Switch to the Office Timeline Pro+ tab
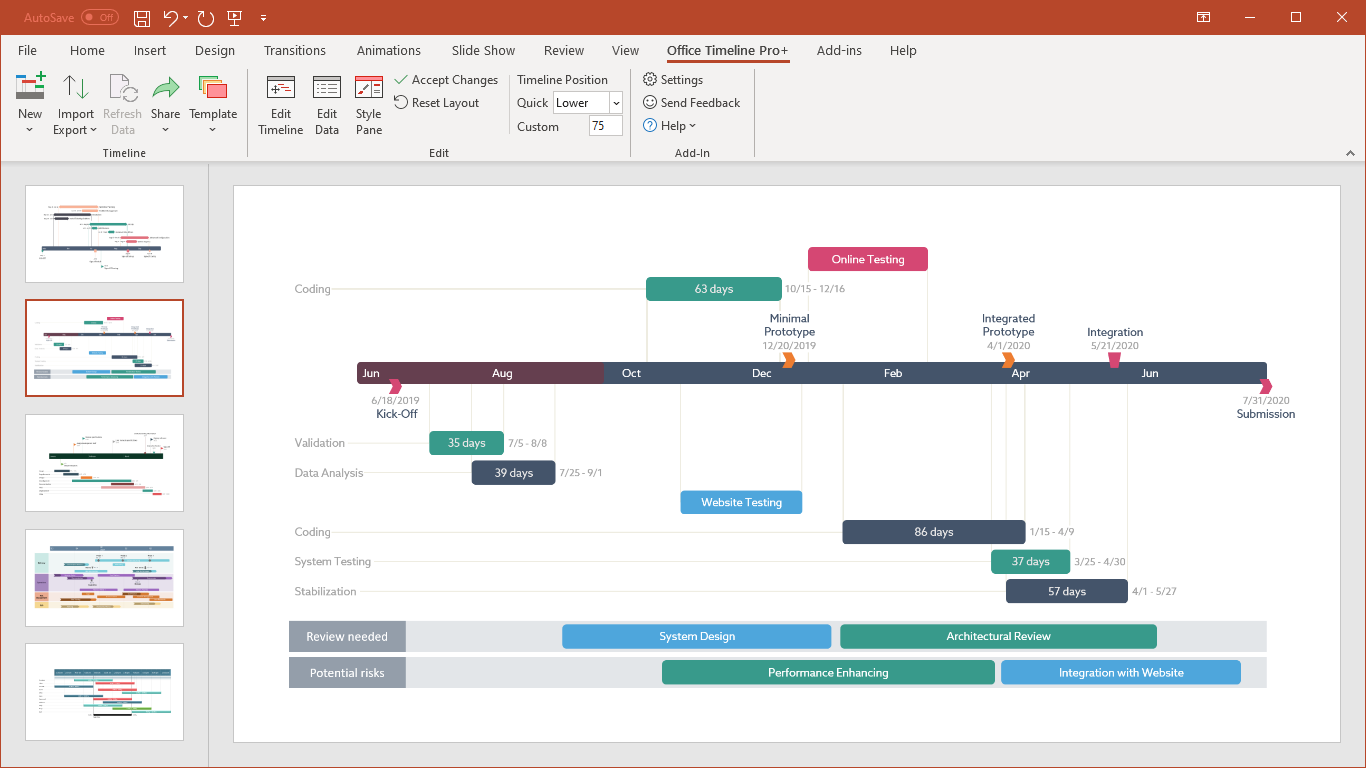The height and width of the screenshot is (768, 1366). click(727, 50)
